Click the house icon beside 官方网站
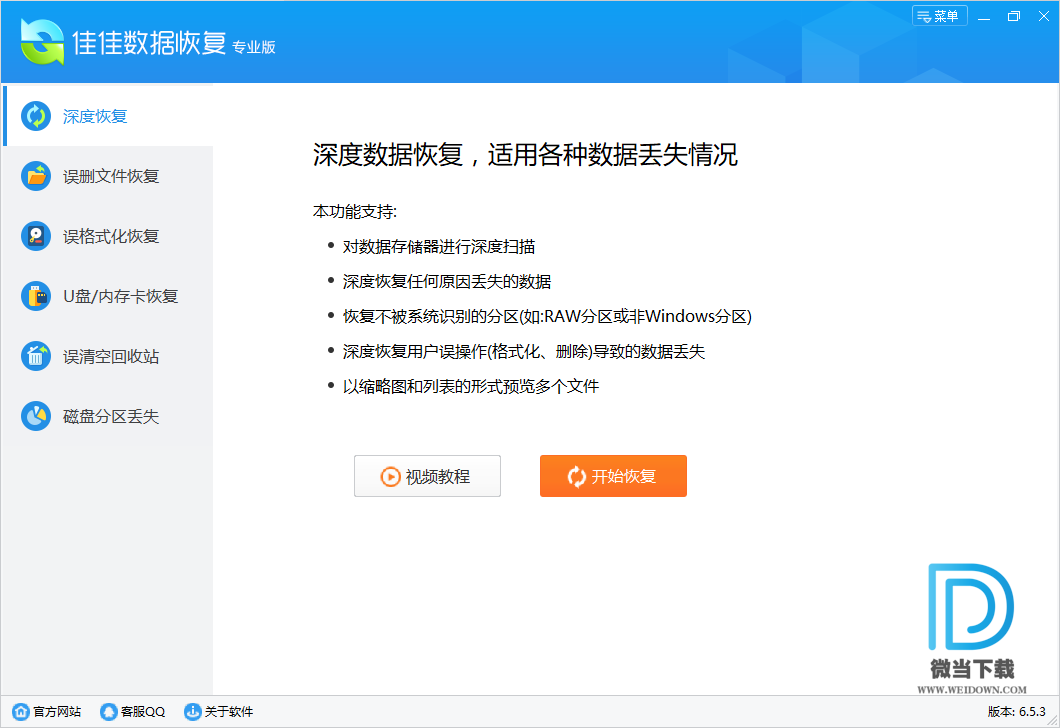Screen dimensions: 1060x728 pos(21,711)
